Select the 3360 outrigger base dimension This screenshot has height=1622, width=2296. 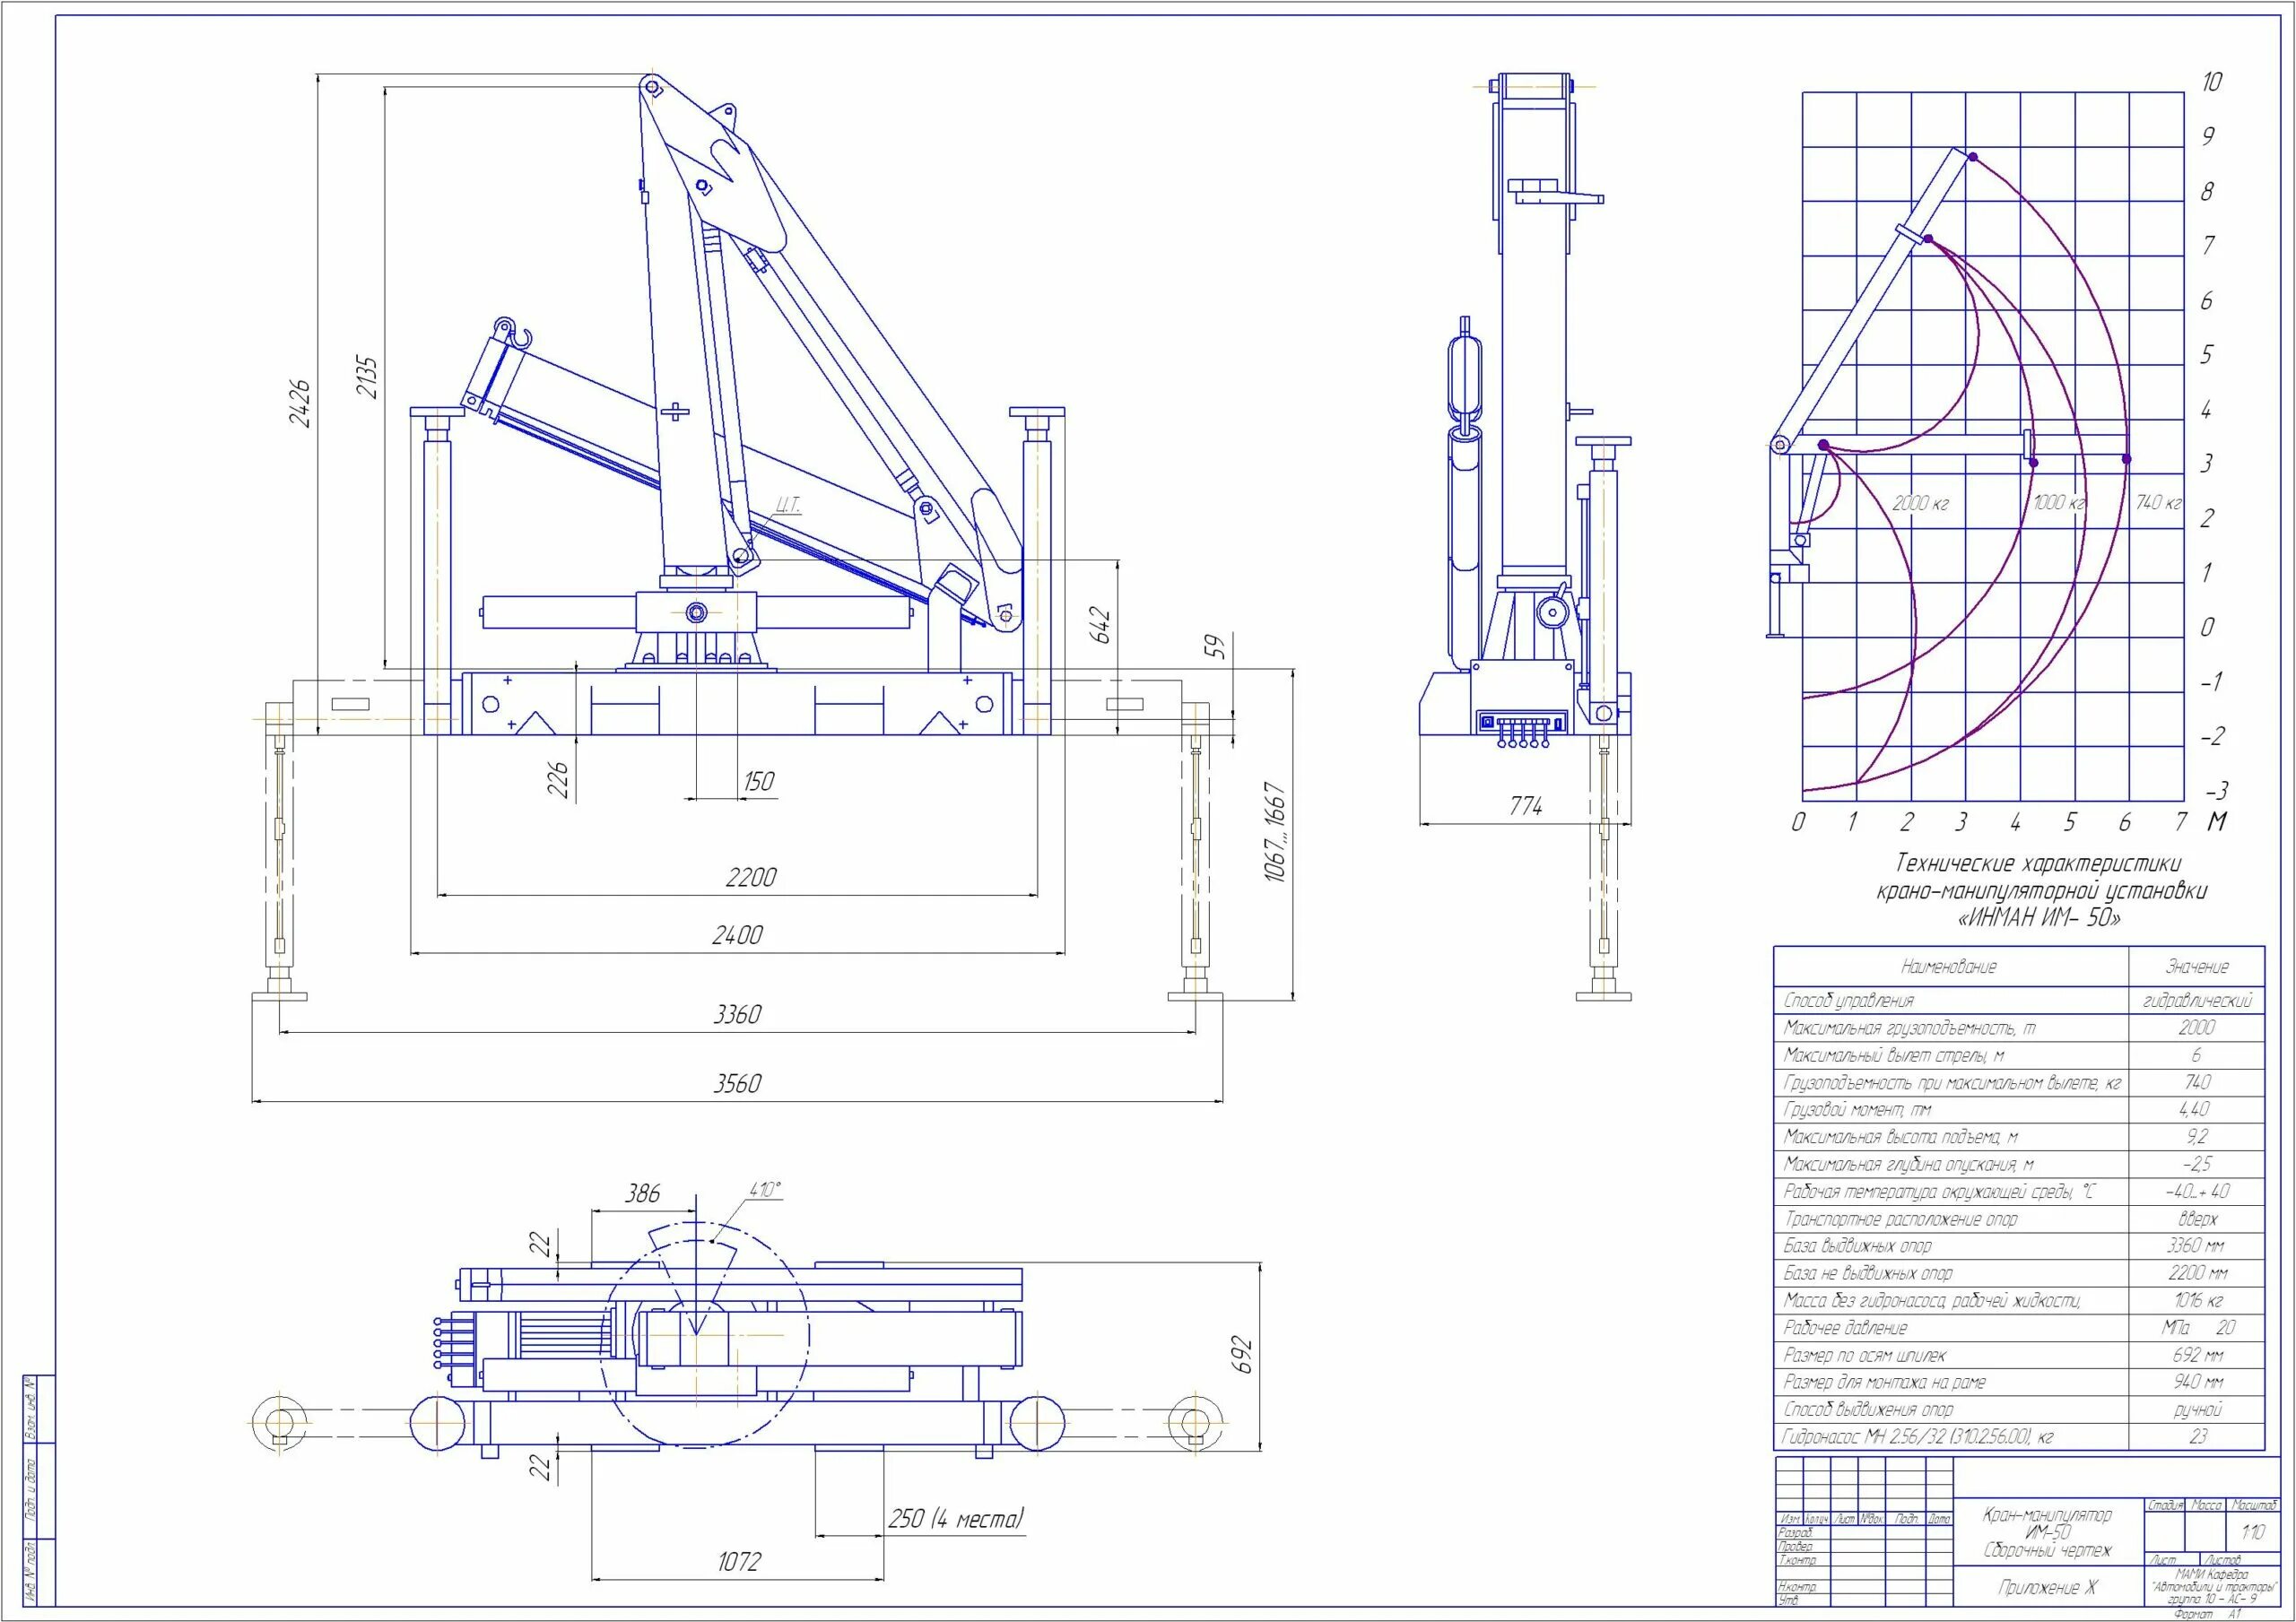pos(737,1015)
